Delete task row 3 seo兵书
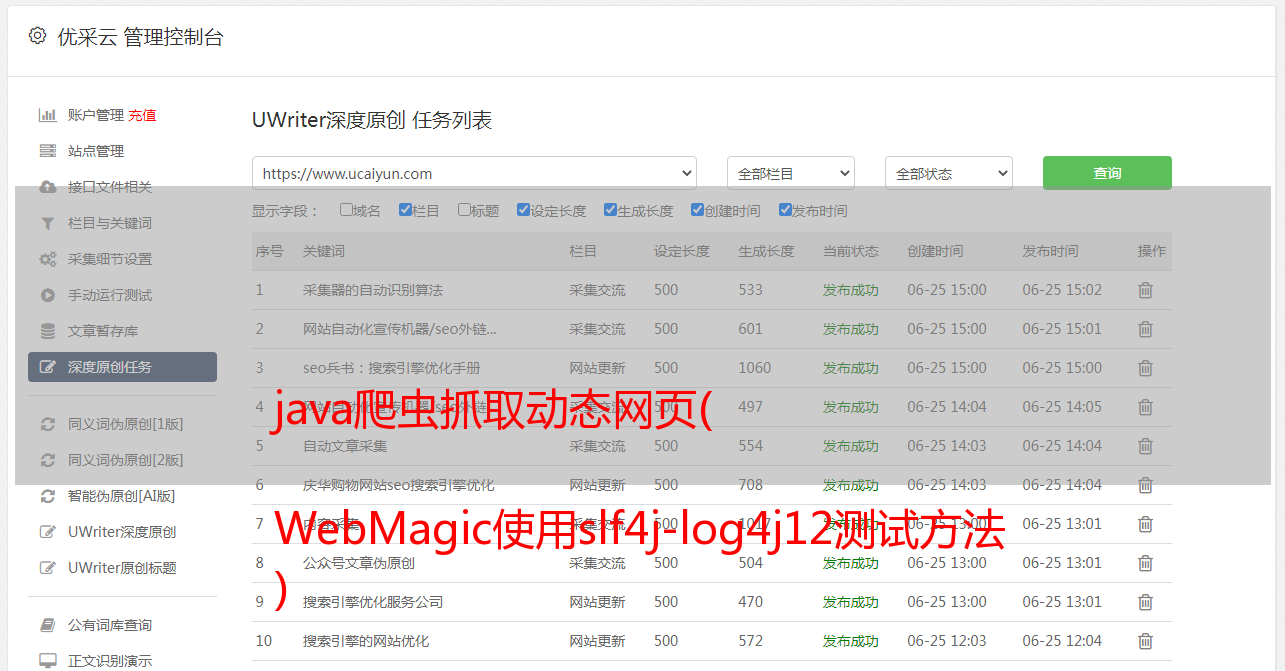Screen dimensions: 1285x671 (x=1146, y=368)
